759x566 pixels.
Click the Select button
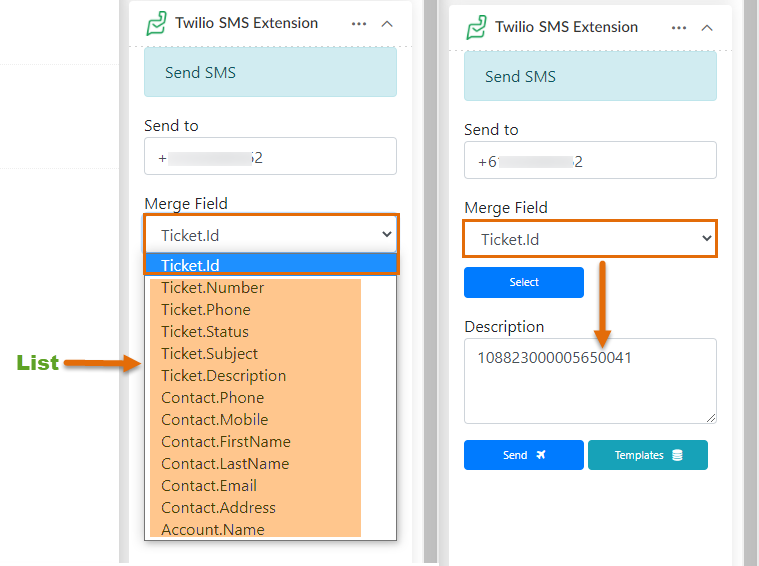point(524,282)
